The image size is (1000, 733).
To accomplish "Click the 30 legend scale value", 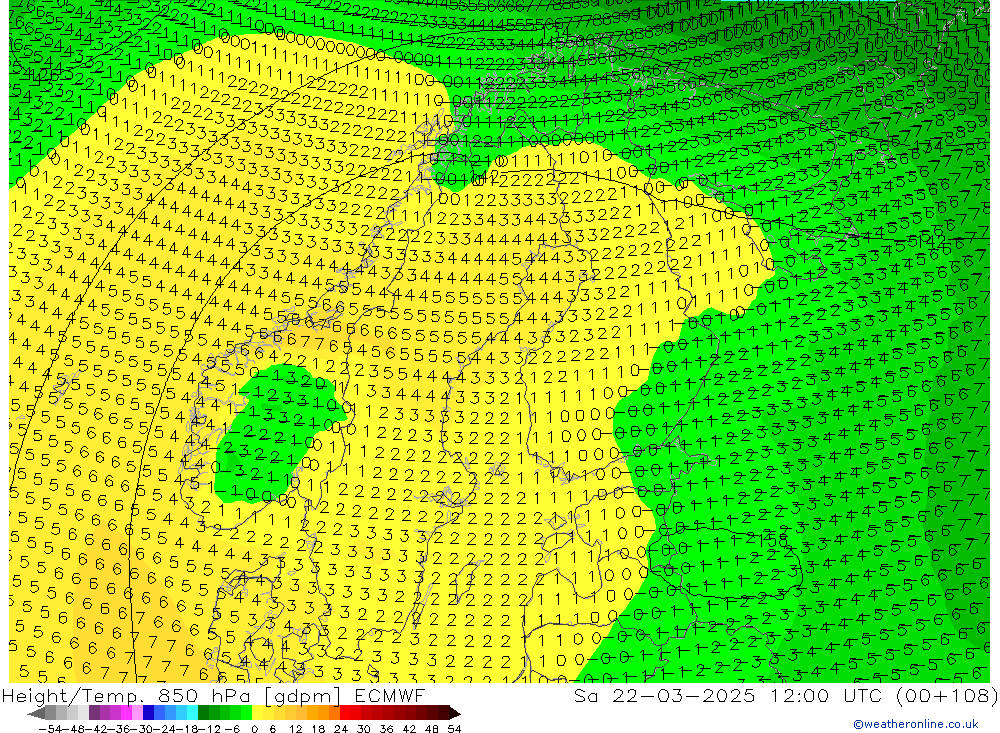I will [x=364, y=729].
